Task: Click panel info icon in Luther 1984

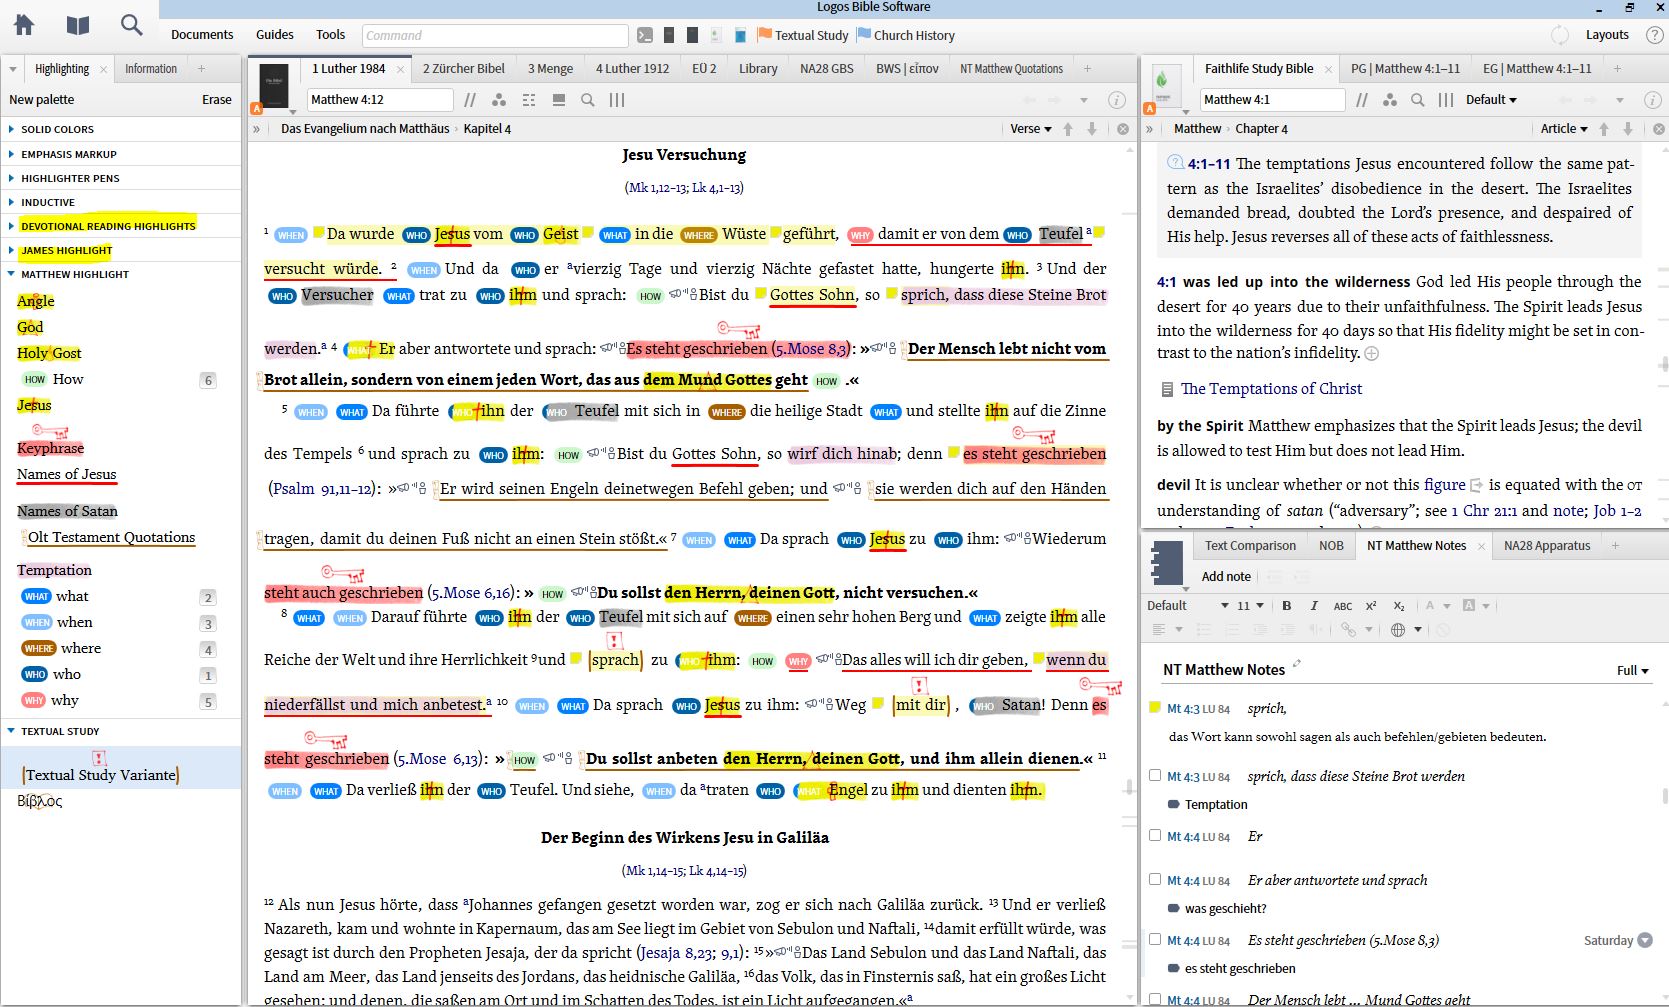Action: tap(1117, 100)
